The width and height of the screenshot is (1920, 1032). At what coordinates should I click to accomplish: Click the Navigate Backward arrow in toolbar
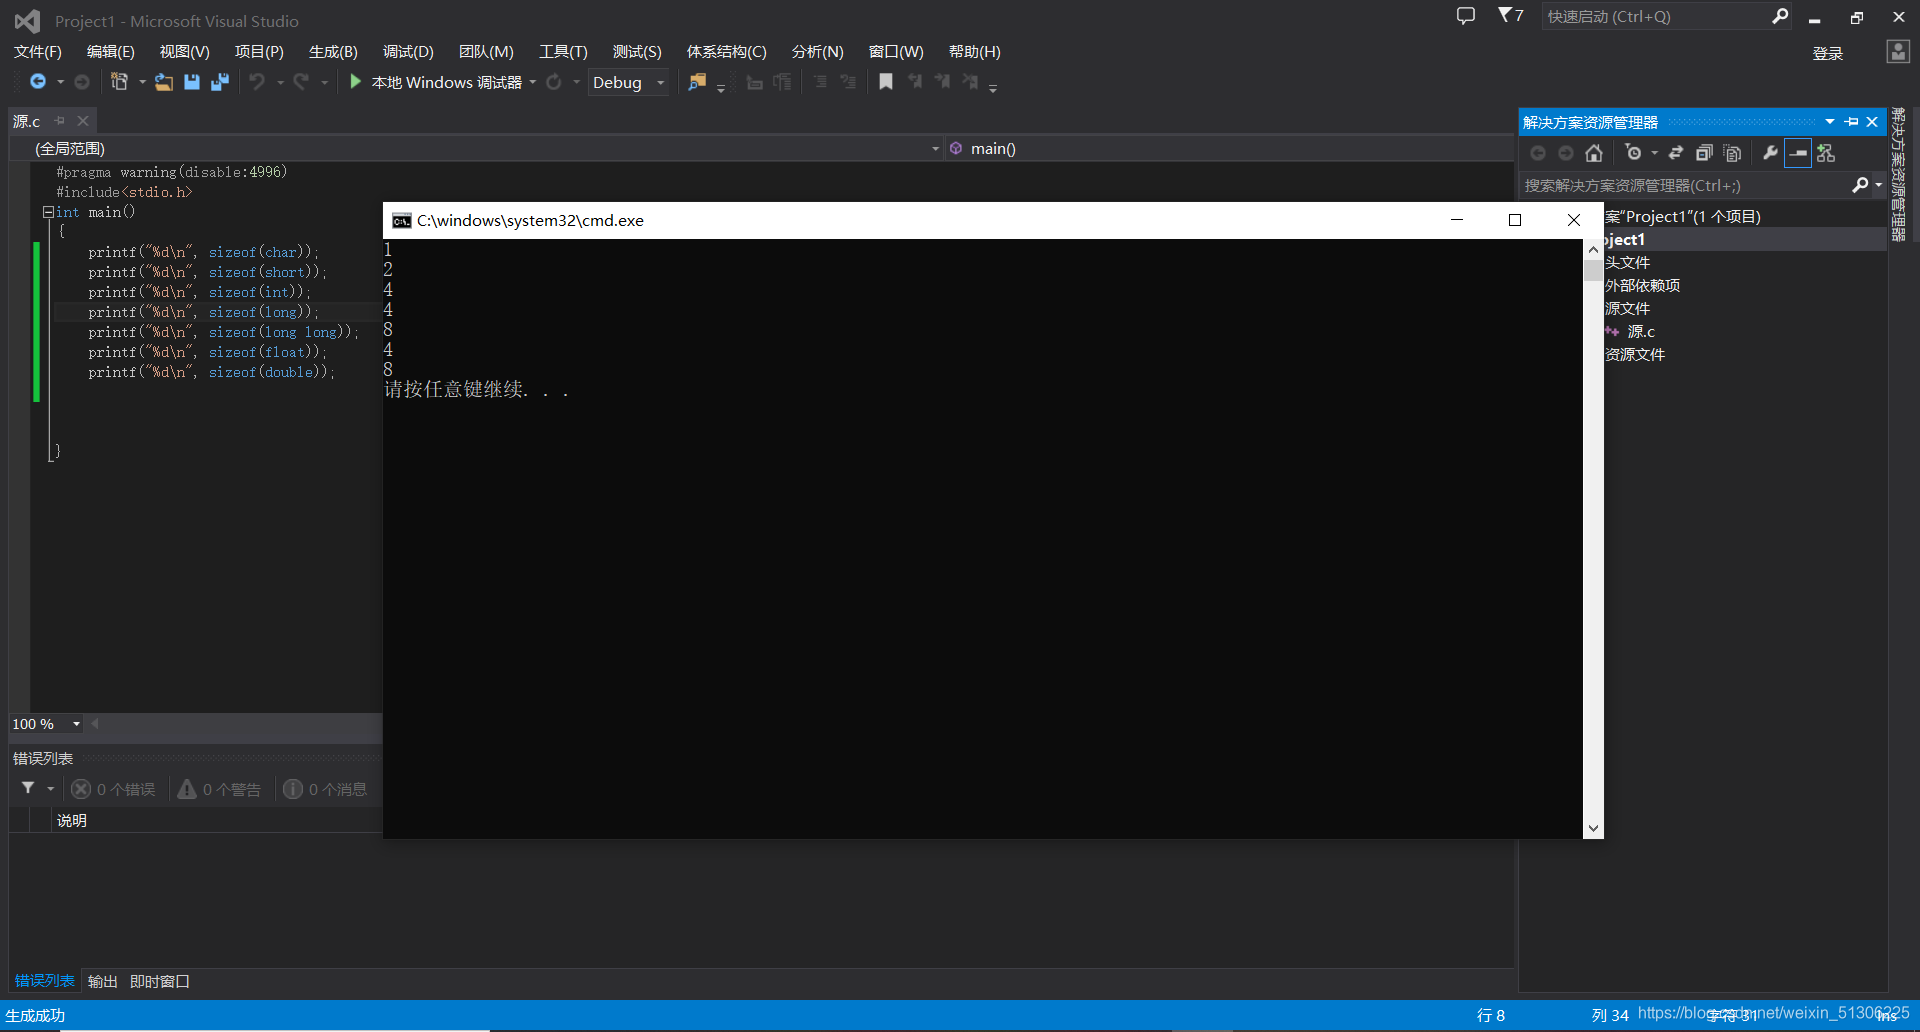(38, 82)
